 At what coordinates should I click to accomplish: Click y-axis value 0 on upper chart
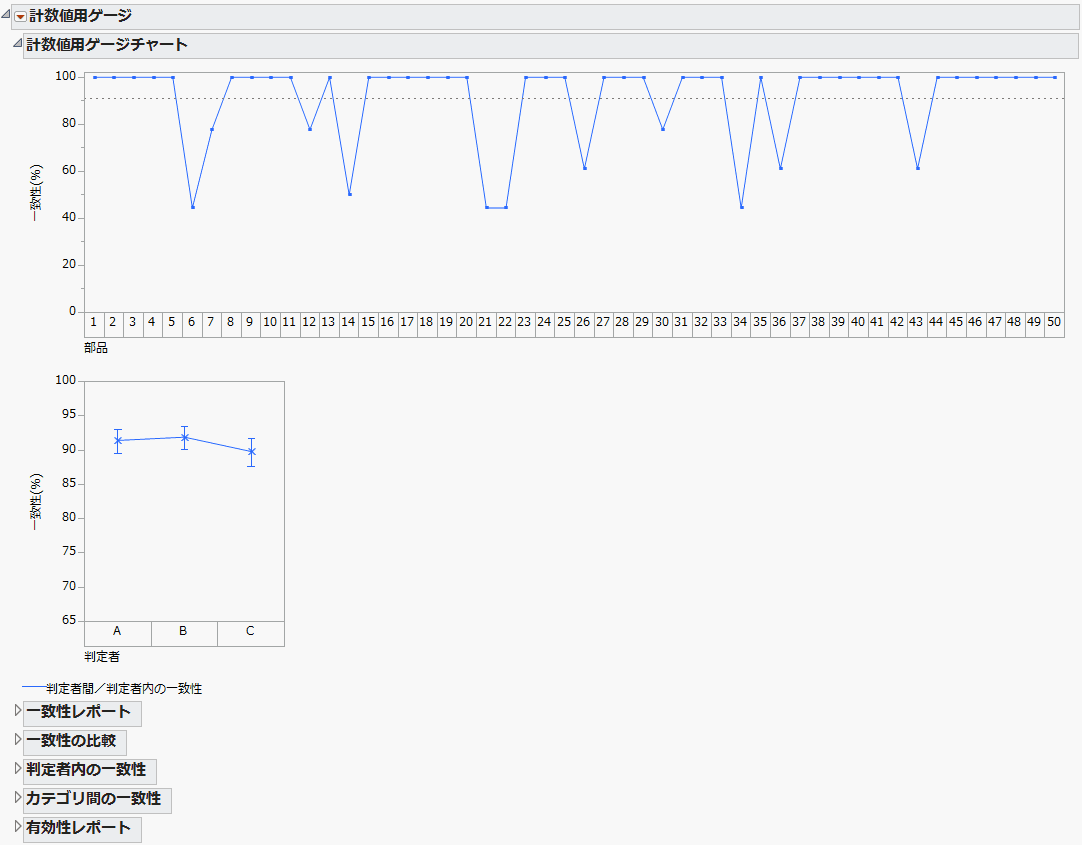point(72,311)
